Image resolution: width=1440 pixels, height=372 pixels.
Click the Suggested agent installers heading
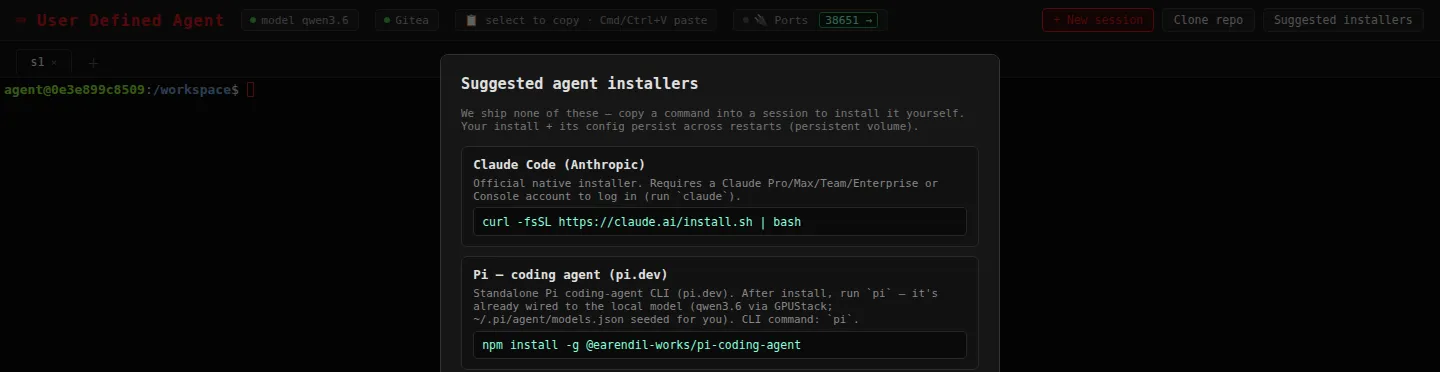[579, 83]
